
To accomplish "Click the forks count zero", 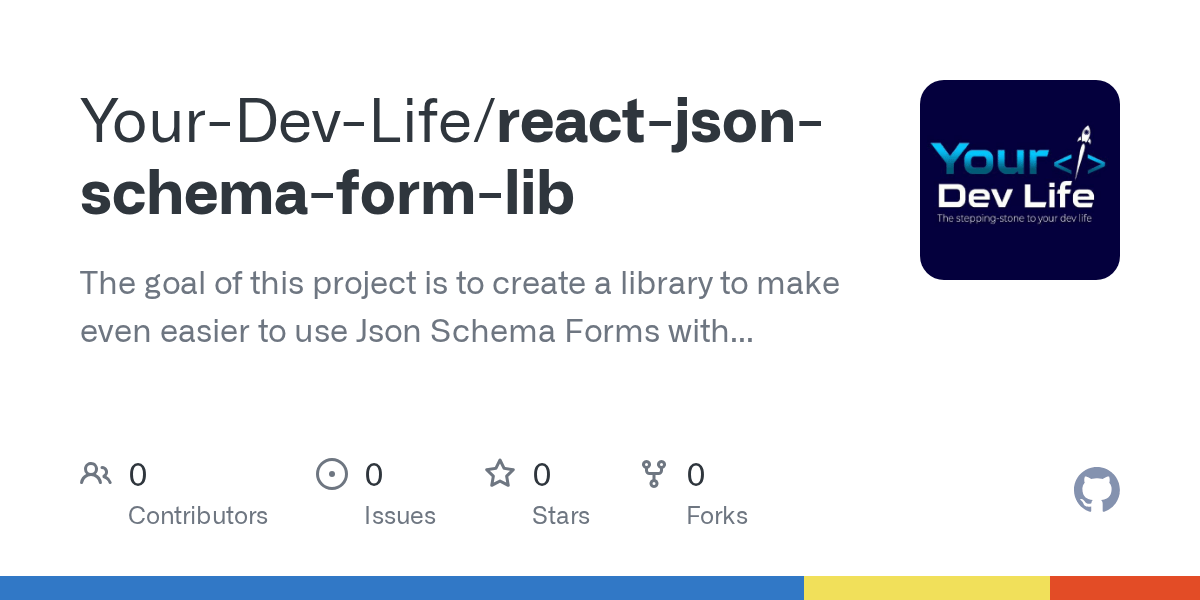I will point(696,474).
